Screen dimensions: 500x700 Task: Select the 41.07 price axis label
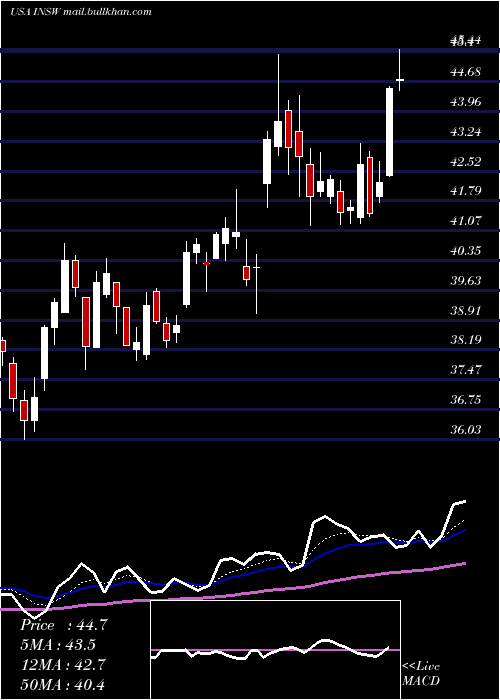(x=466, y=221)
